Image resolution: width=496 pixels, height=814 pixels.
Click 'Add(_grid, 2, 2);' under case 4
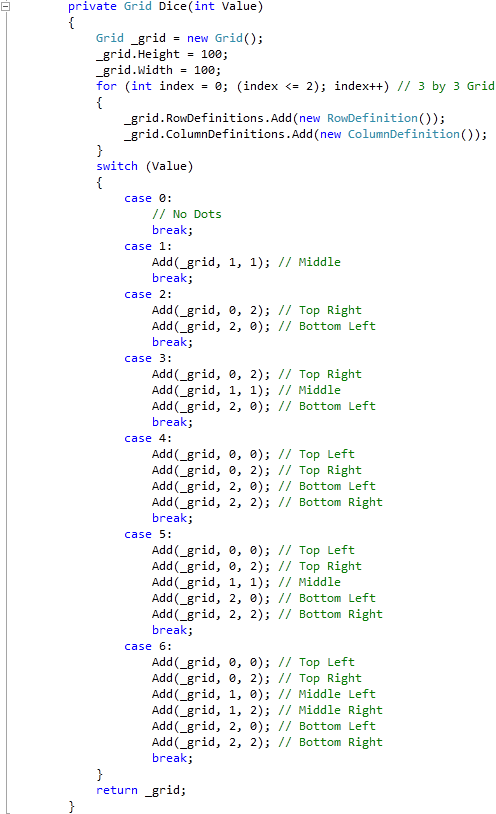(211, 503)
